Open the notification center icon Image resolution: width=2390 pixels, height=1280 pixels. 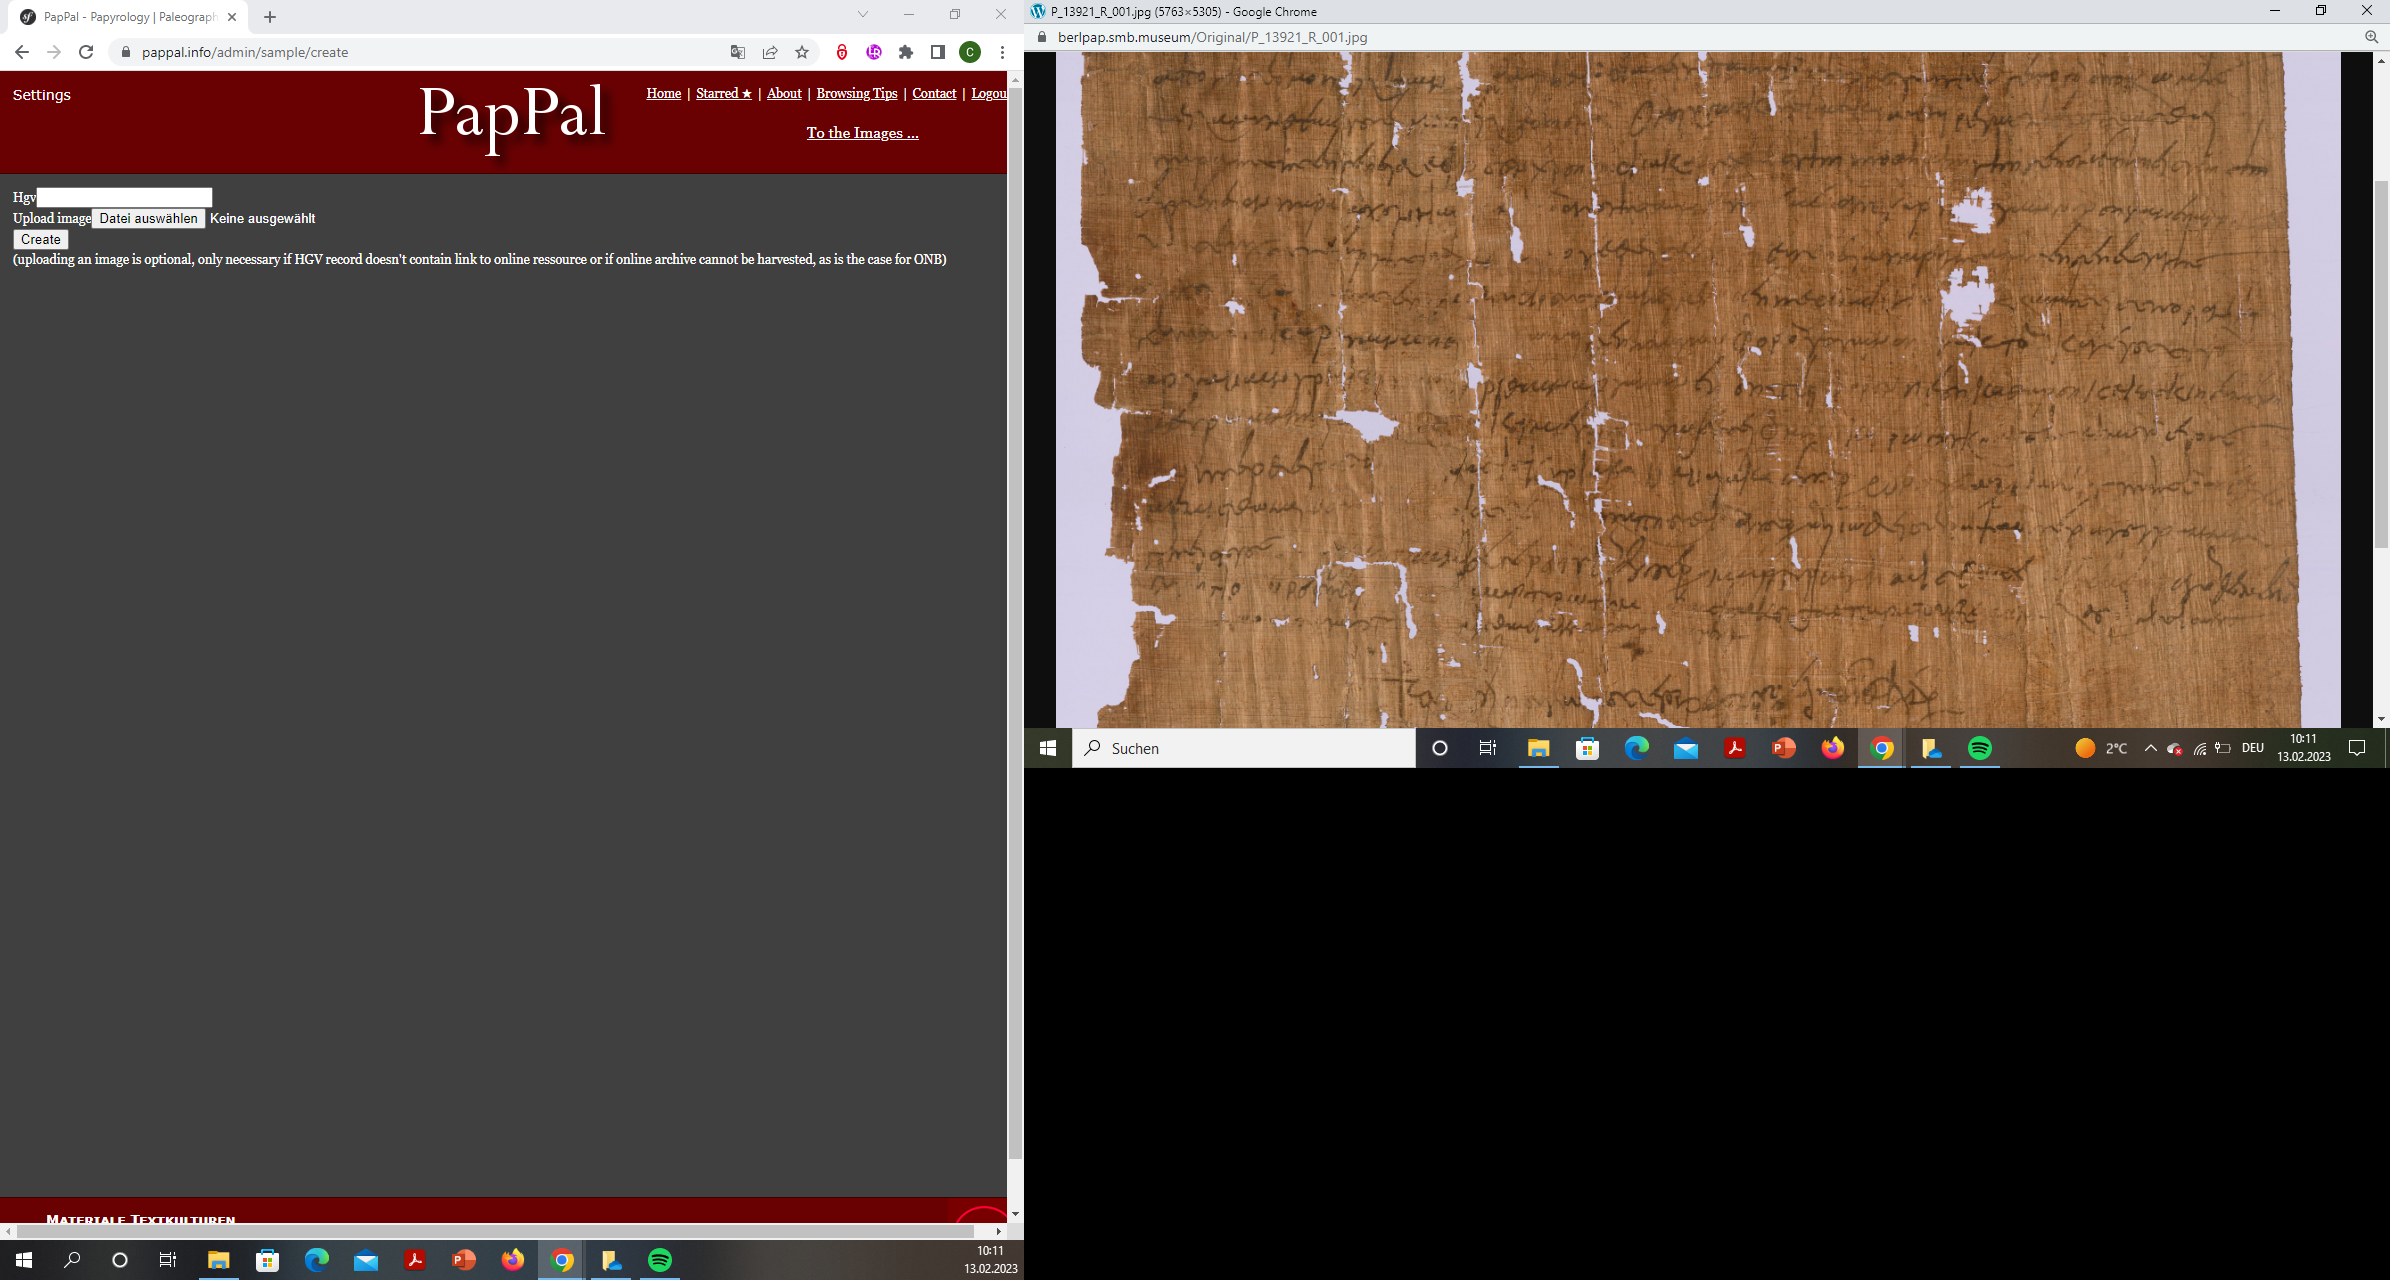click(x=2357, y=748)
